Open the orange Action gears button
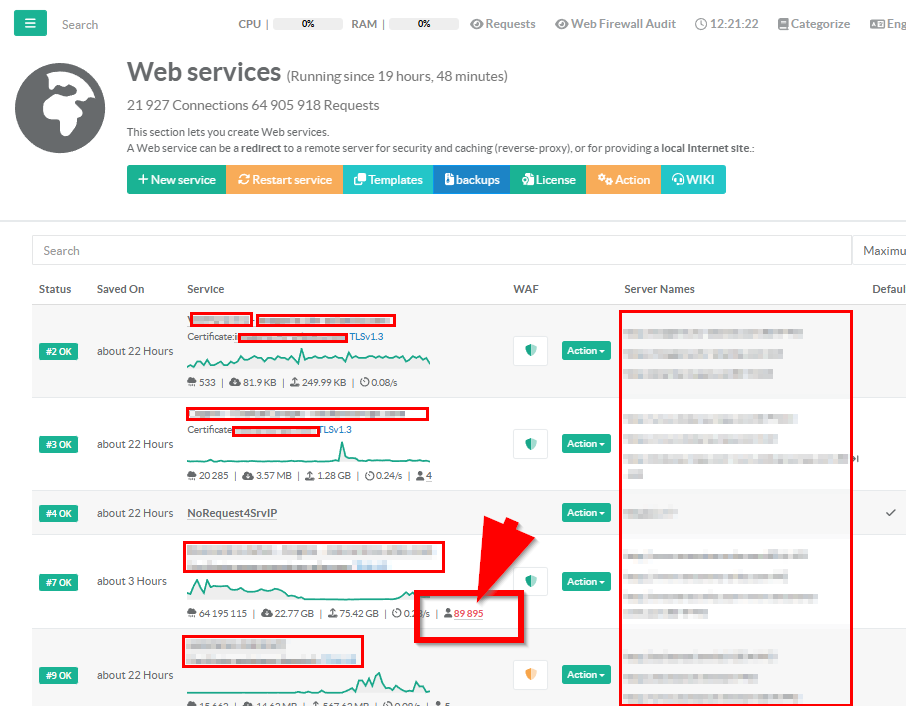Screen dimensions: 906x706 point(623,180)
